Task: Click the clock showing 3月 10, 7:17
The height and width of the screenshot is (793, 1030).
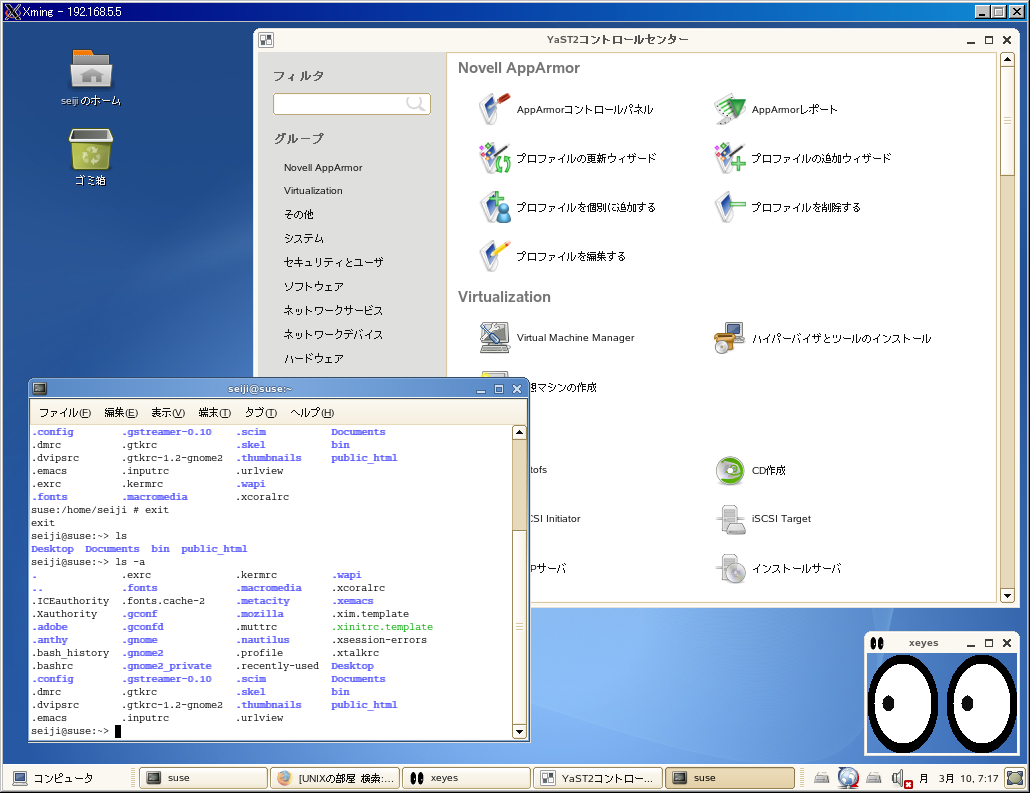Action: pos(968,779)
